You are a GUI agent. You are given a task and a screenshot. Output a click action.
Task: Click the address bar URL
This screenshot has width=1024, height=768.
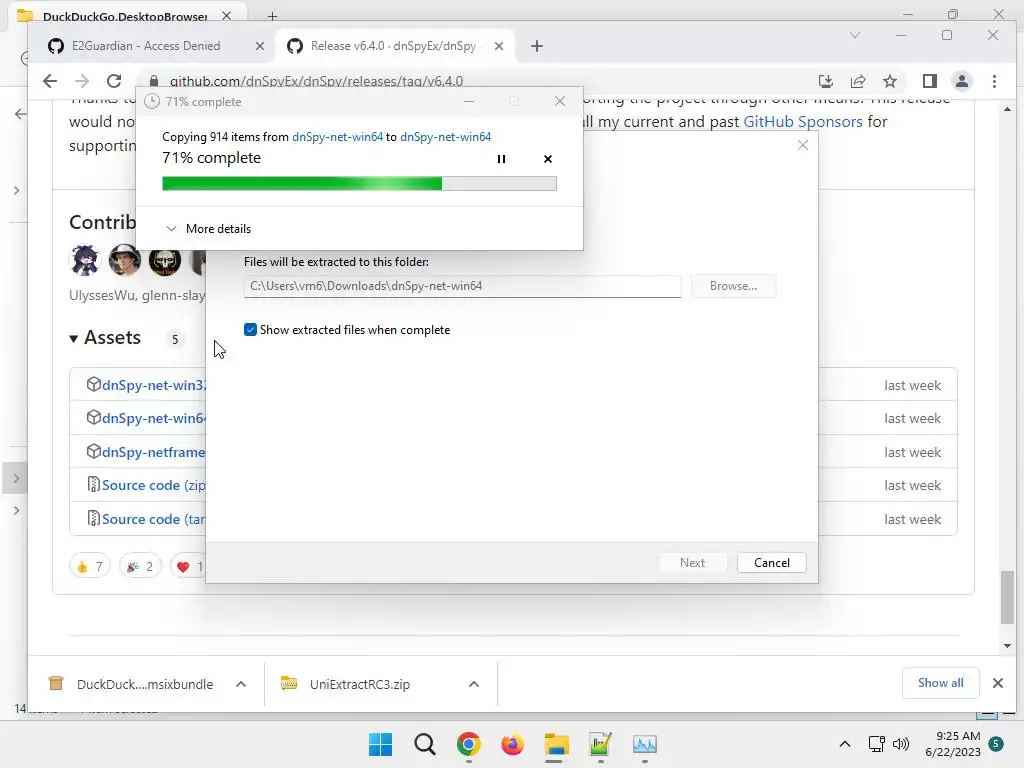tap(316, 81)
